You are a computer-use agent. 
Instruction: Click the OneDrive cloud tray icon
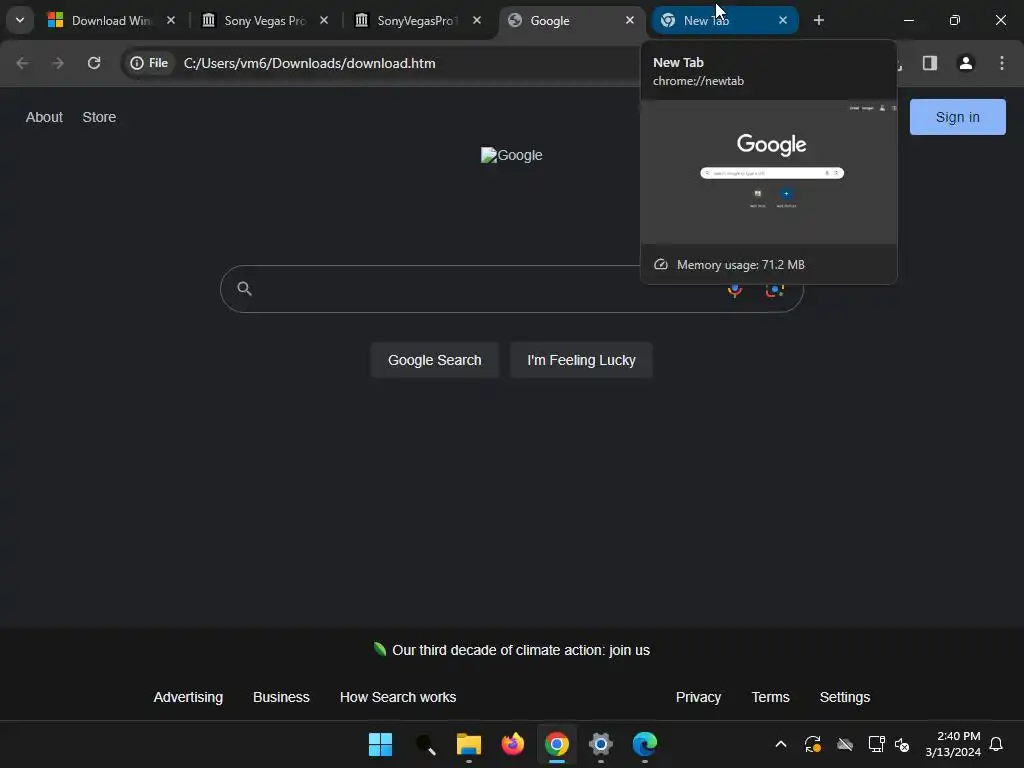coord(845,744)
